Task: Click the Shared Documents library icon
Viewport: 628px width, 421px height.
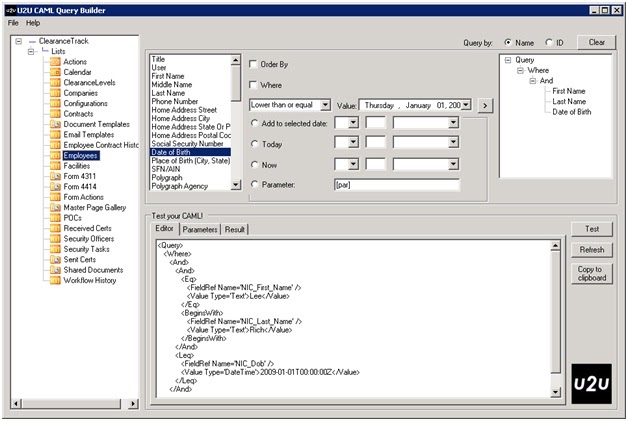Action: 55,270
